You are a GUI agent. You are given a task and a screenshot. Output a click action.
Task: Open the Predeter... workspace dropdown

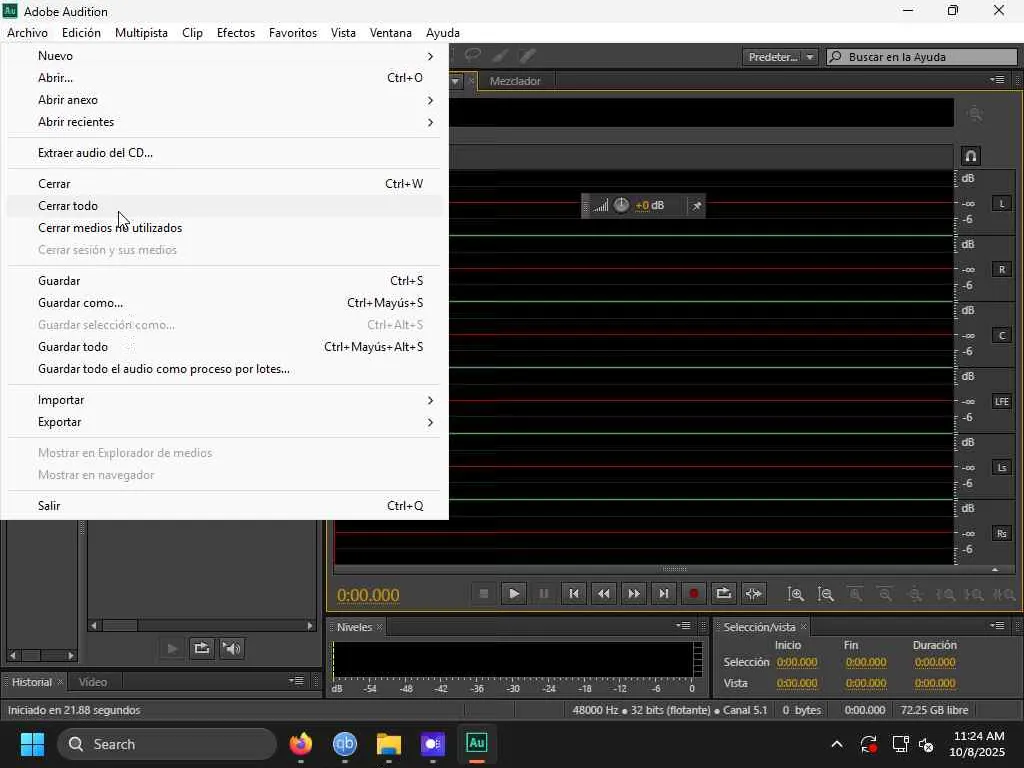coord(780,57)
